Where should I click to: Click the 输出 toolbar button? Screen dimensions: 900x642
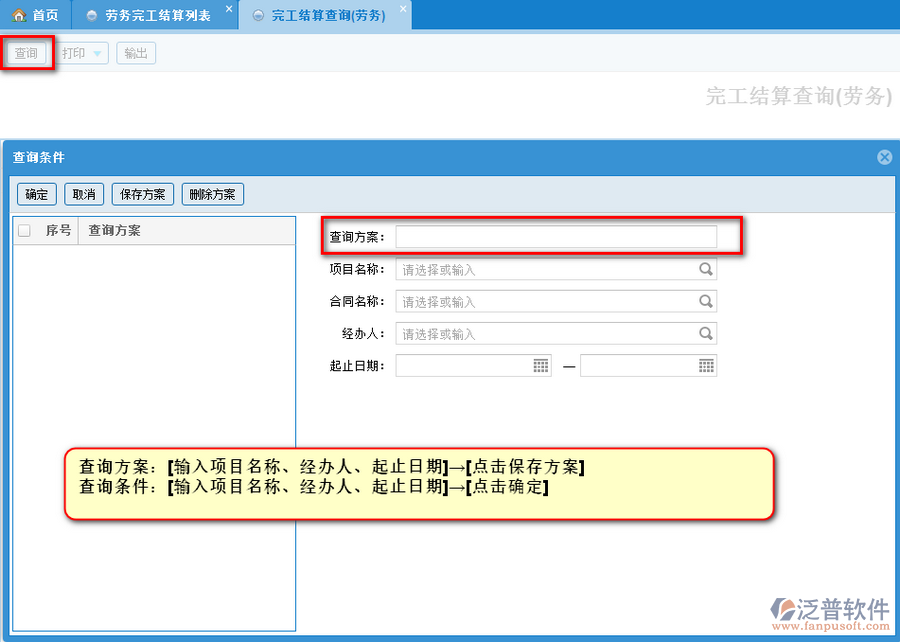(x=136, y=53)
